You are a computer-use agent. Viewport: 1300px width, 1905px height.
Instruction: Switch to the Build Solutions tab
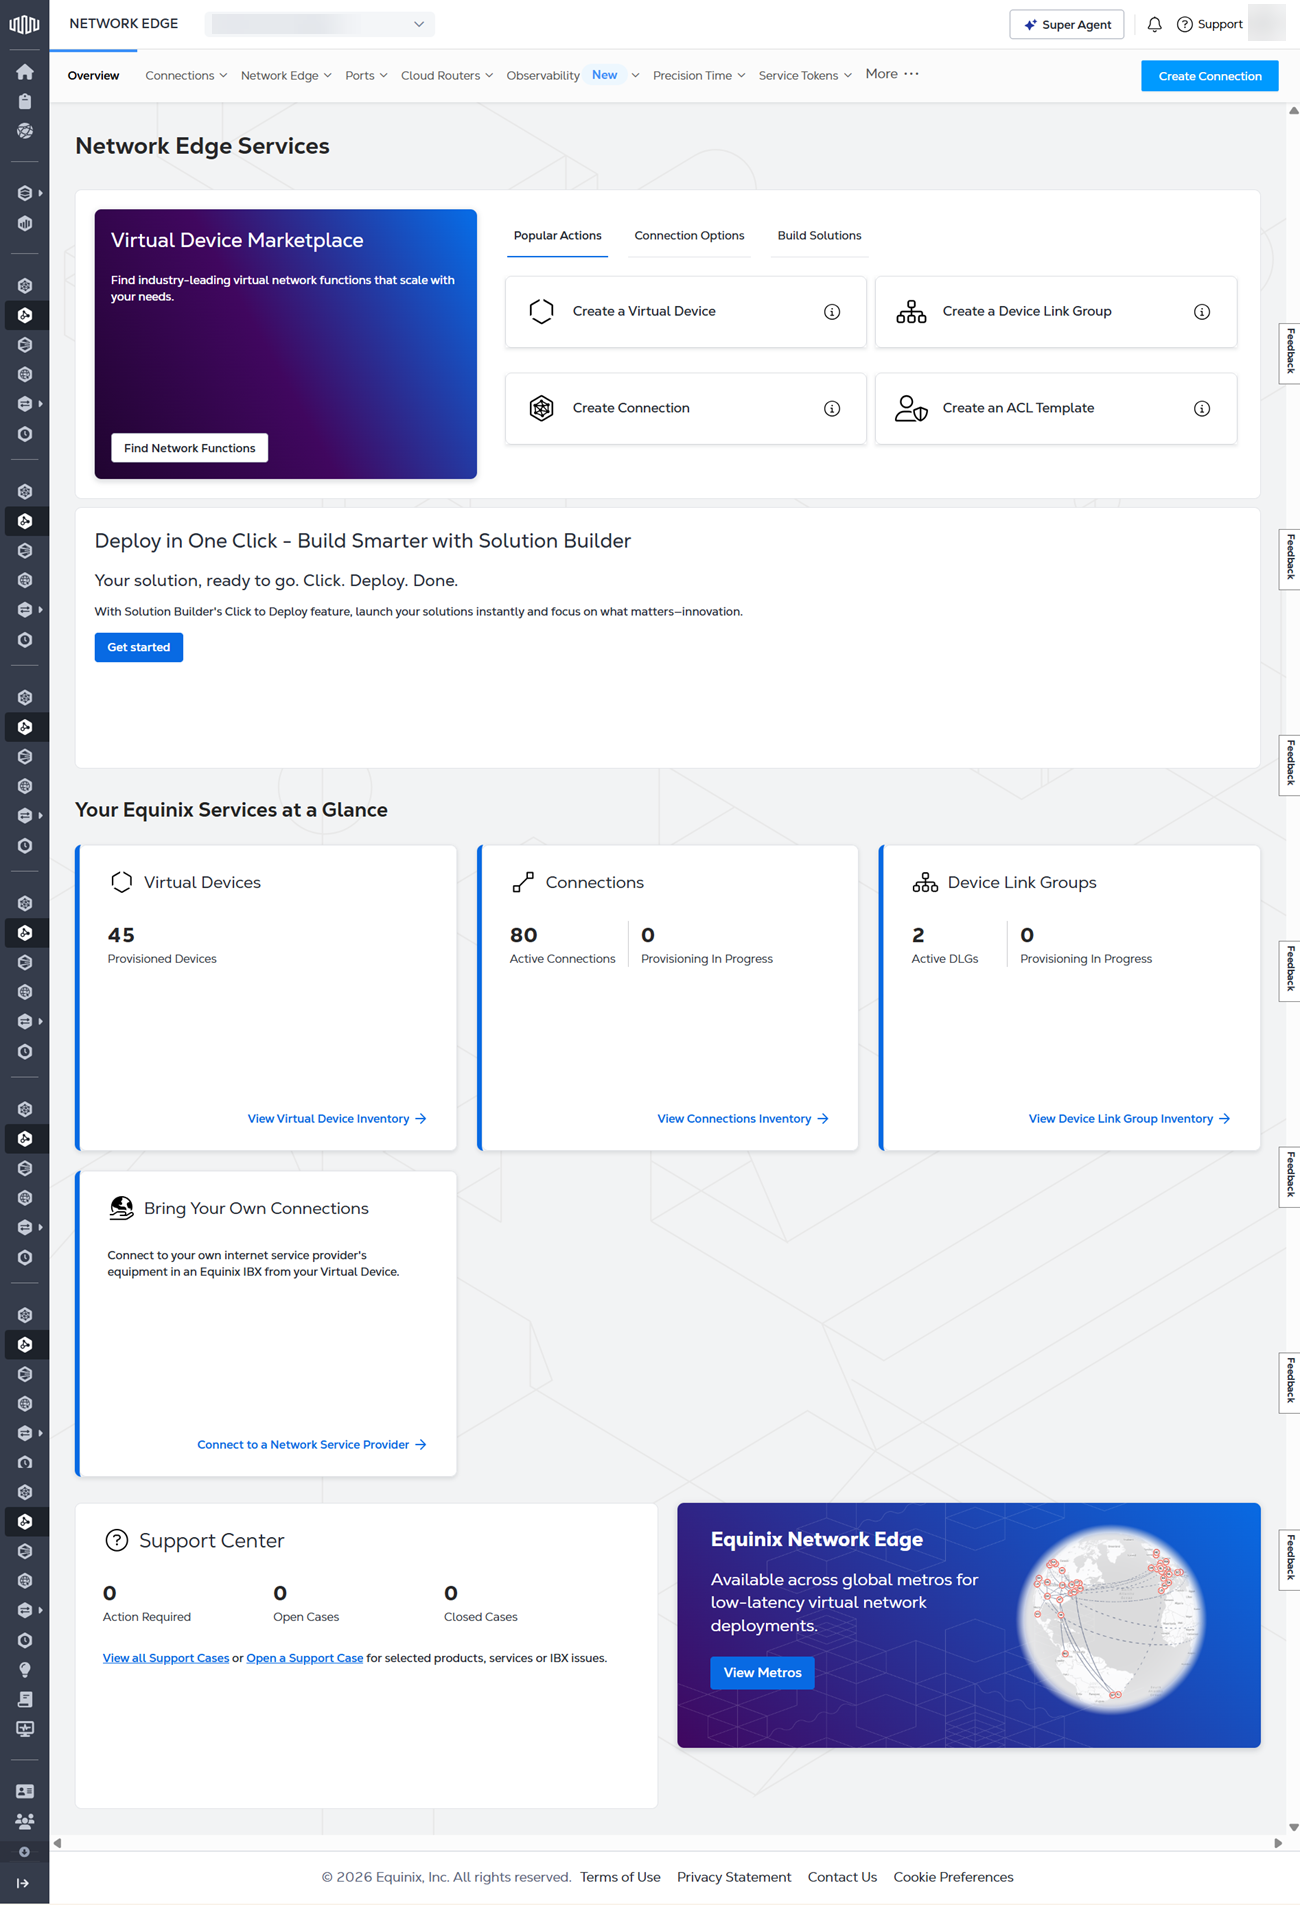pyautogui.click(x=819, y=236)
